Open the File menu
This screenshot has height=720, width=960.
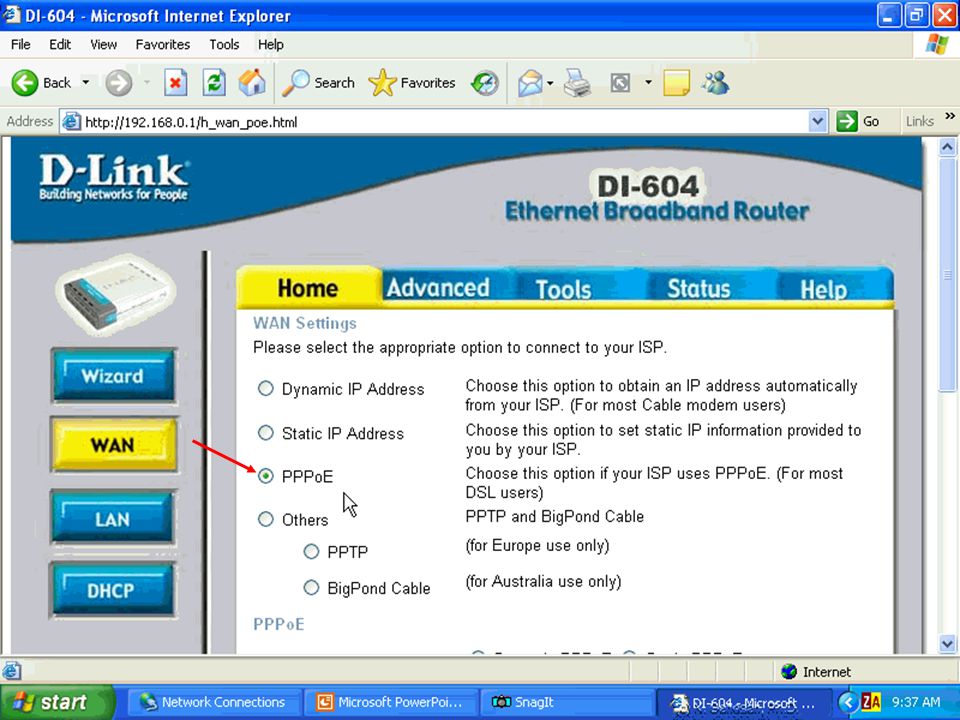coord(20,45)
